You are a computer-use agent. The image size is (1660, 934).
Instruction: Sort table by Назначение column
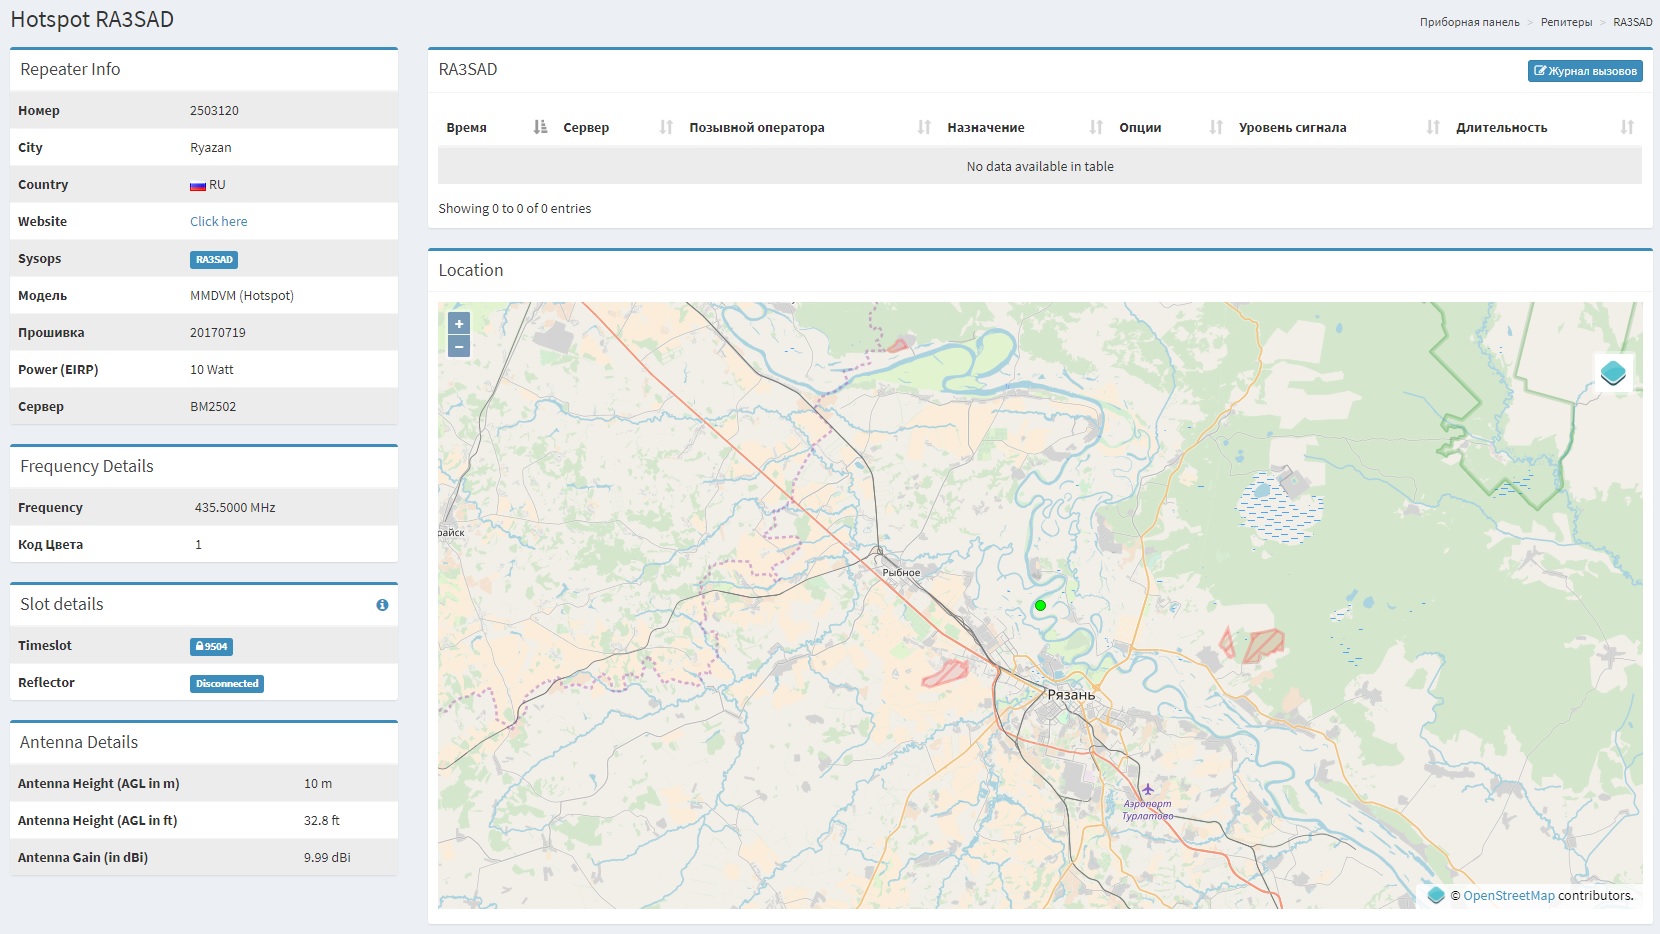tap(1024, 127)
